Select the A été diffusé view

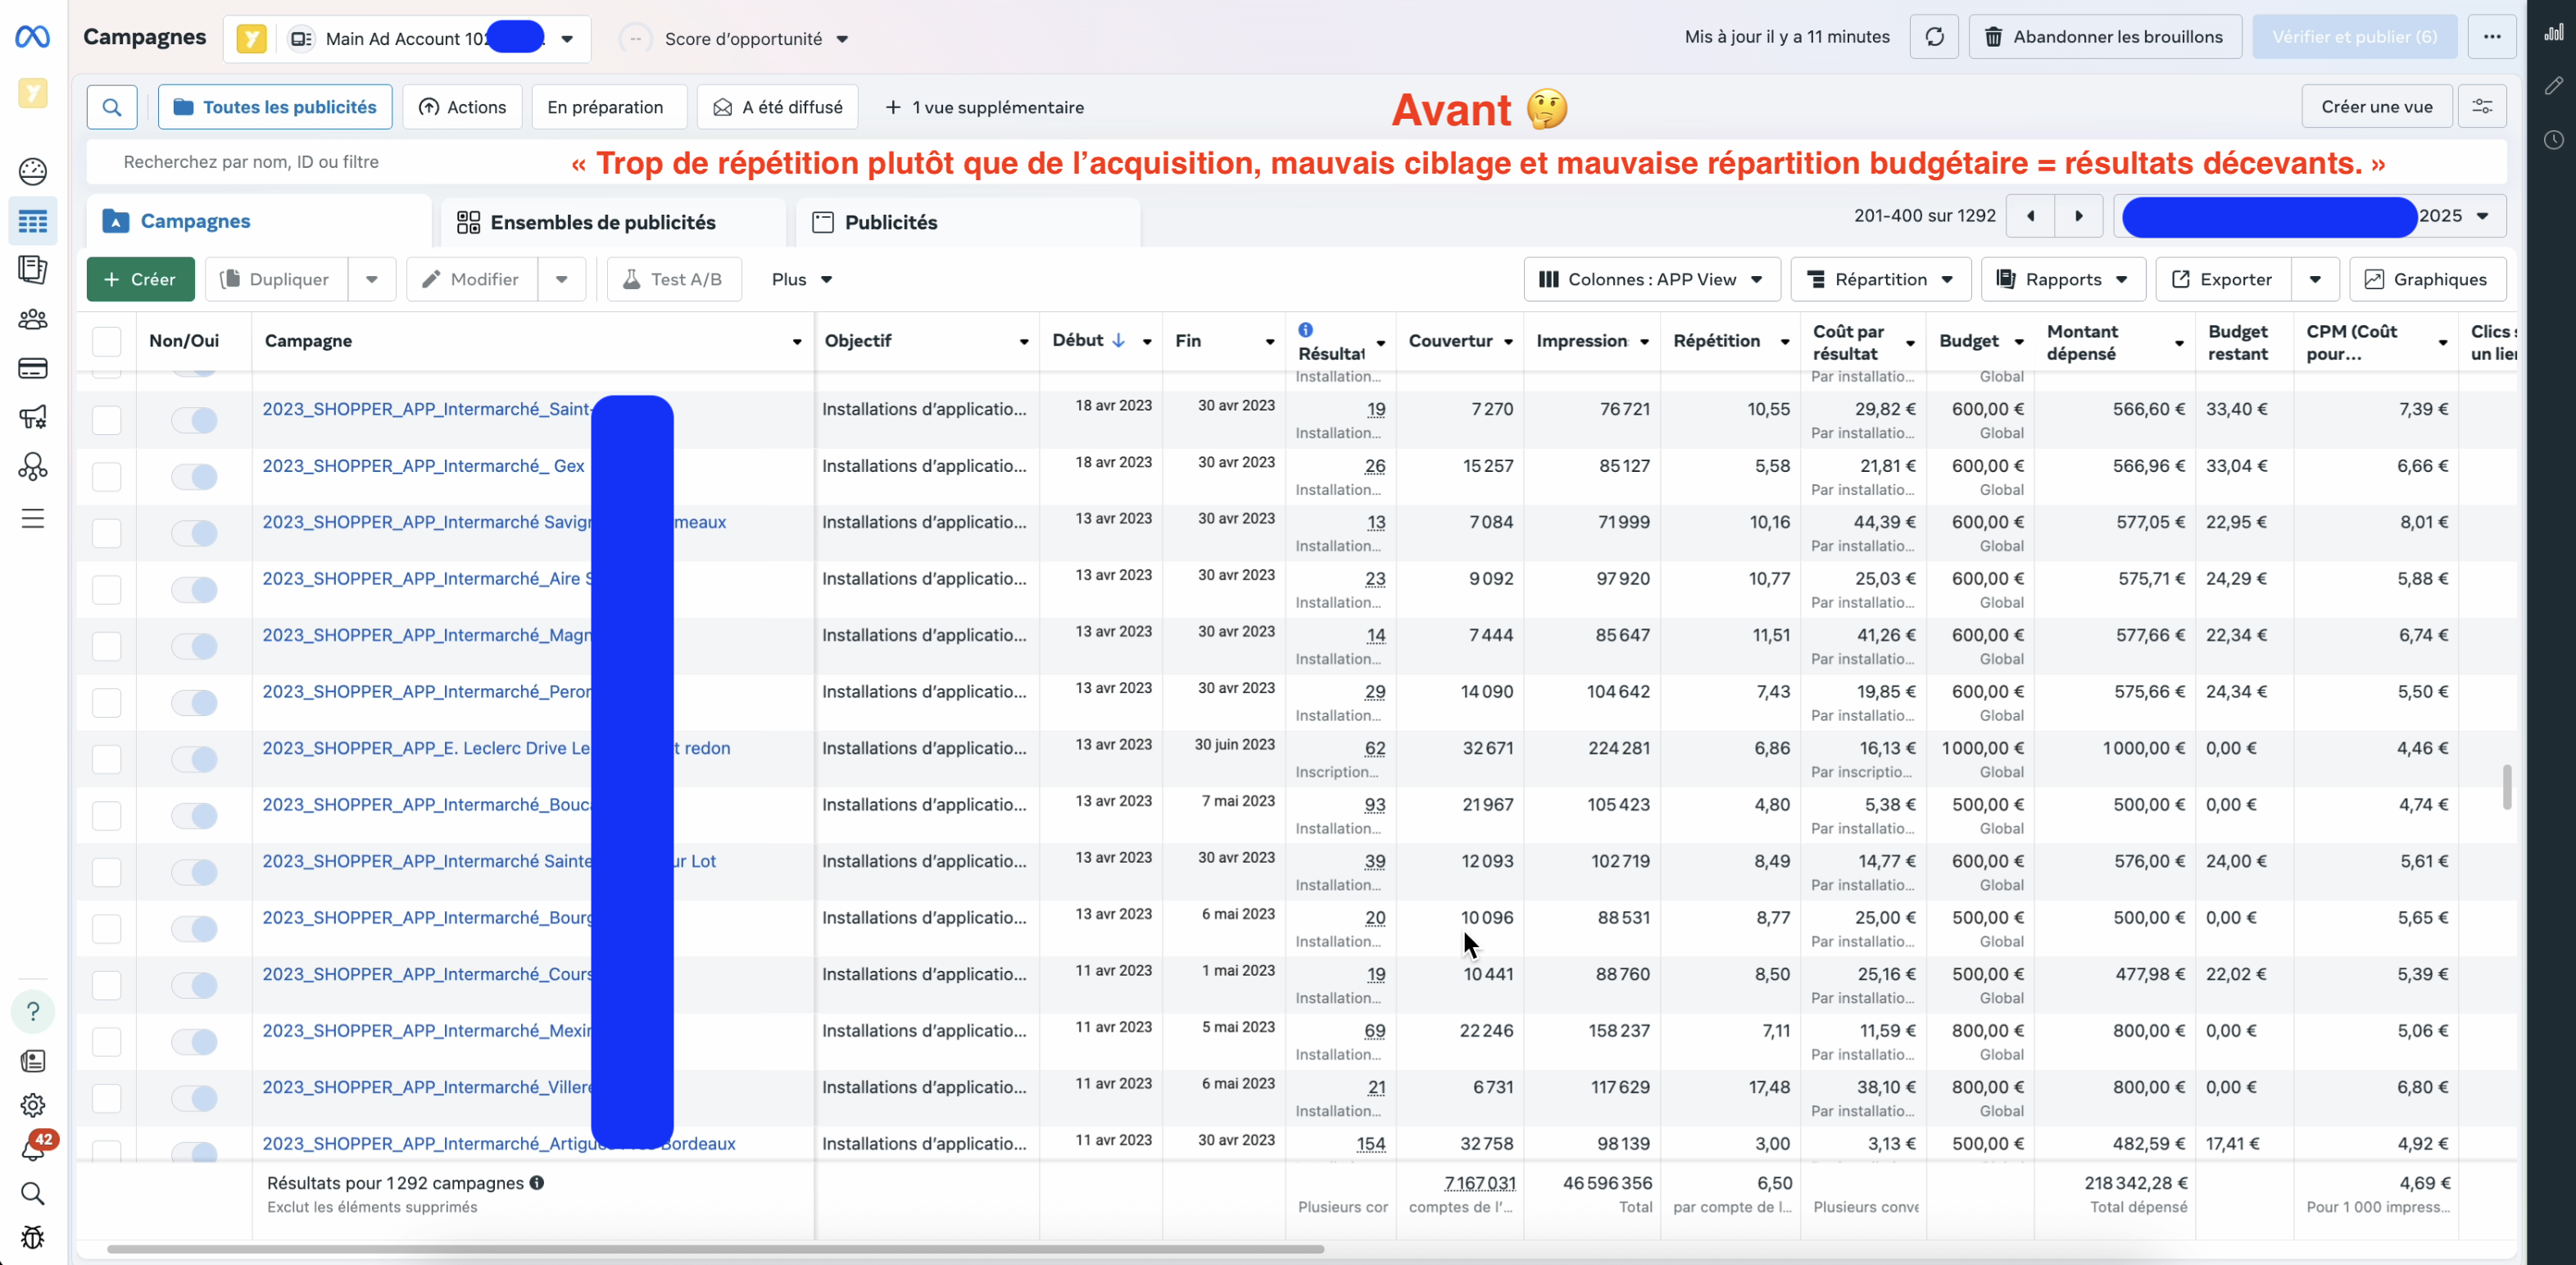coord(778,107)
